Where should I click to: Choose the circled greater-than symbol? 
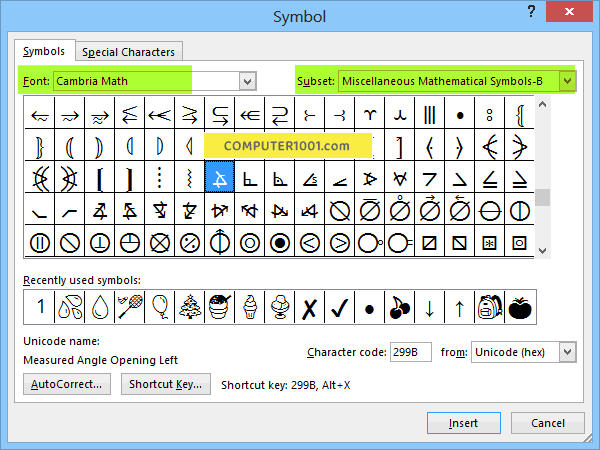[340, 241]
